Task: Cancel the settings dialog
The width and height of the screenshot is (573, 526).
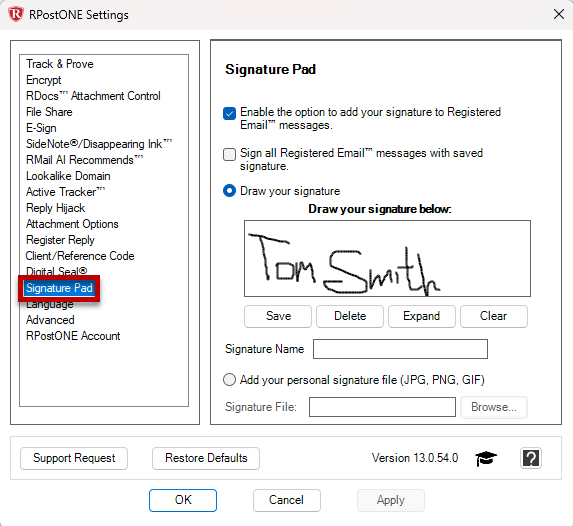Action: [286, 500]
